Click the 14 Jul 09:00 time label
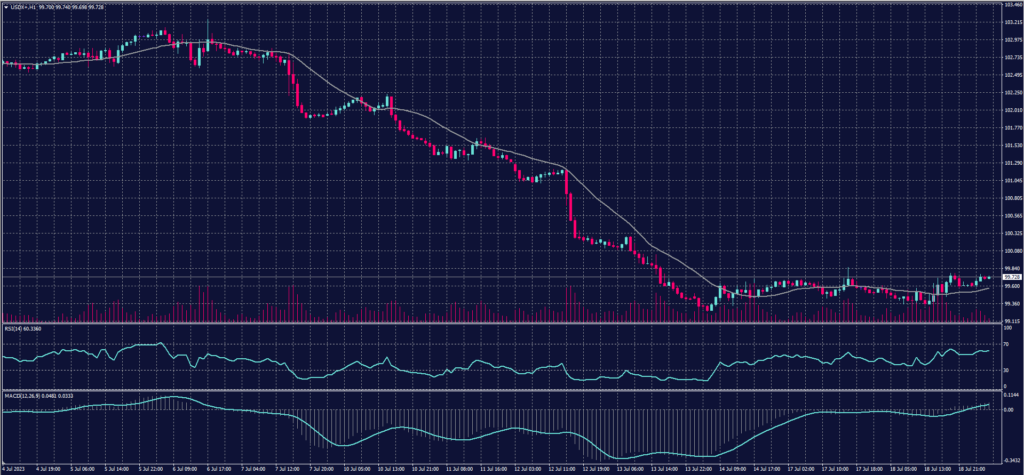This screenshot has width=1024, height=475. click(x=731, y=468)
